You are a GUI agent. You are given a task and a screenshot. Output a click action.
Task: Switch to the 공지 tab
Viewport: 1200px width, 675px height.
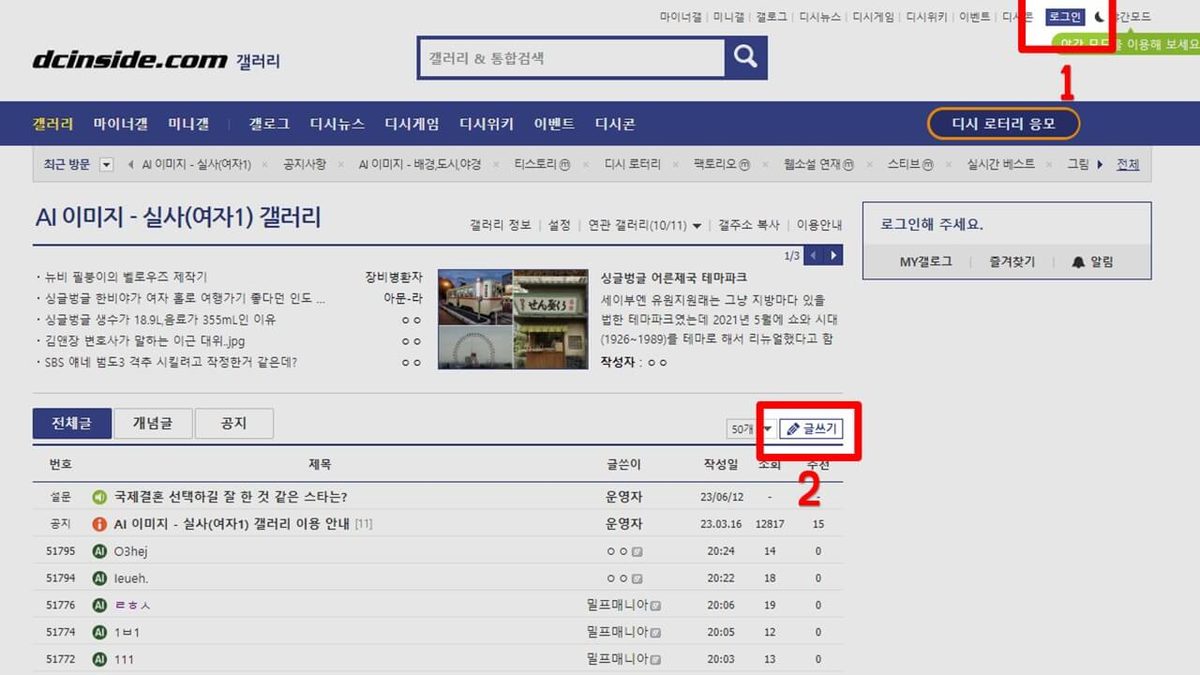coord(233,423)
